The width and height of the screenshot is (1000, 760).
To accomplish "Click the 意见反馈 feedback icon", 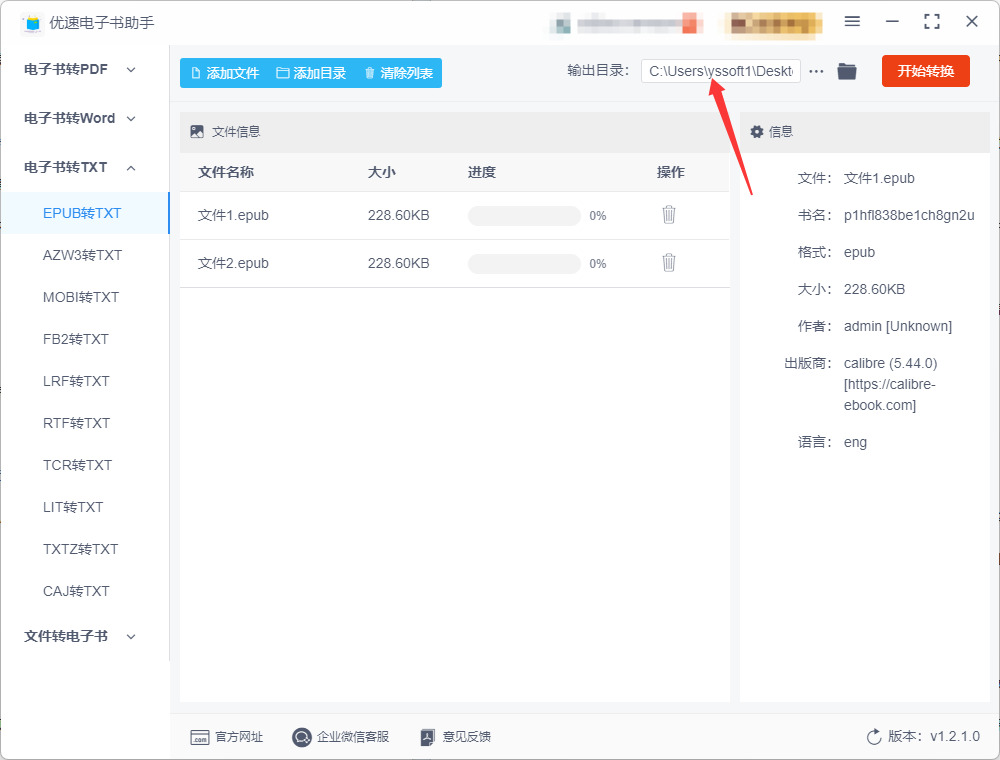I will coord(427,738).
